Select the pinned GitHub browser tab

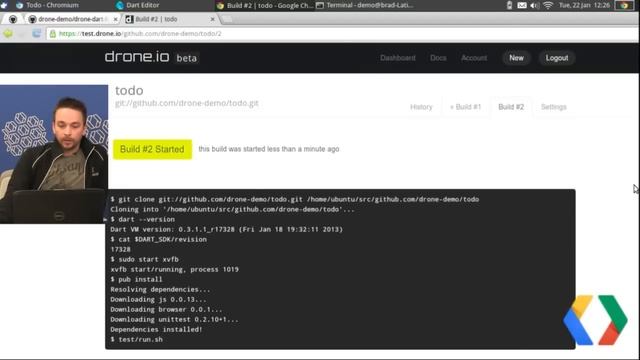(13, 19)
